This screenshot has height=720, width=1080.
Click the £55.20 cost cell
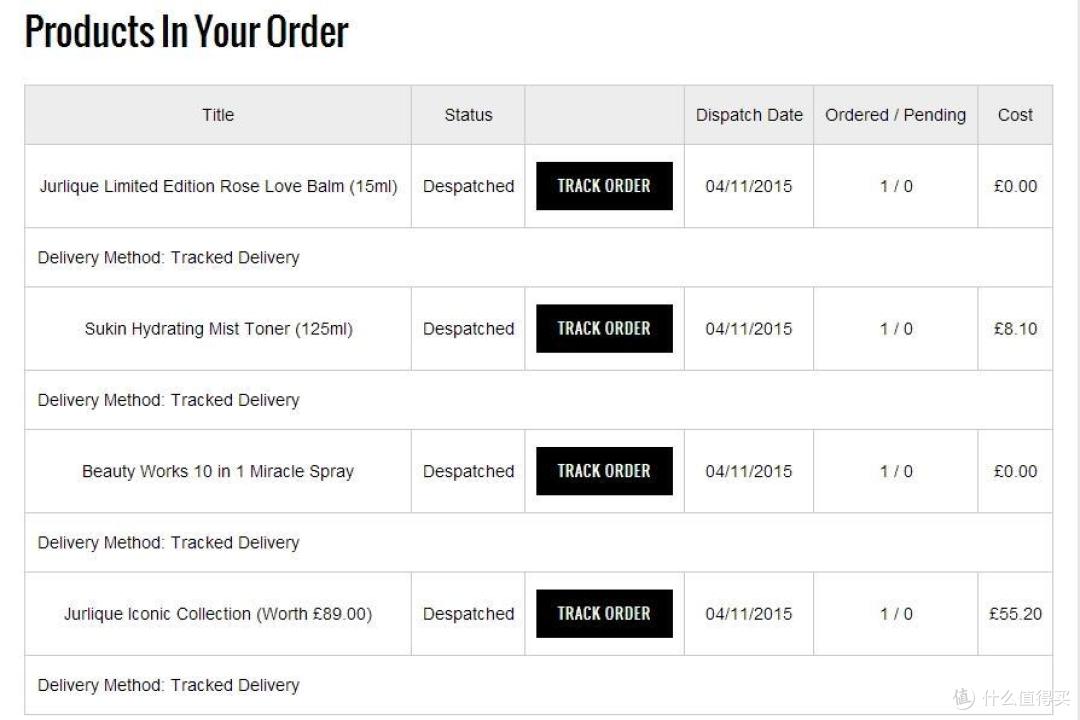1015,614
